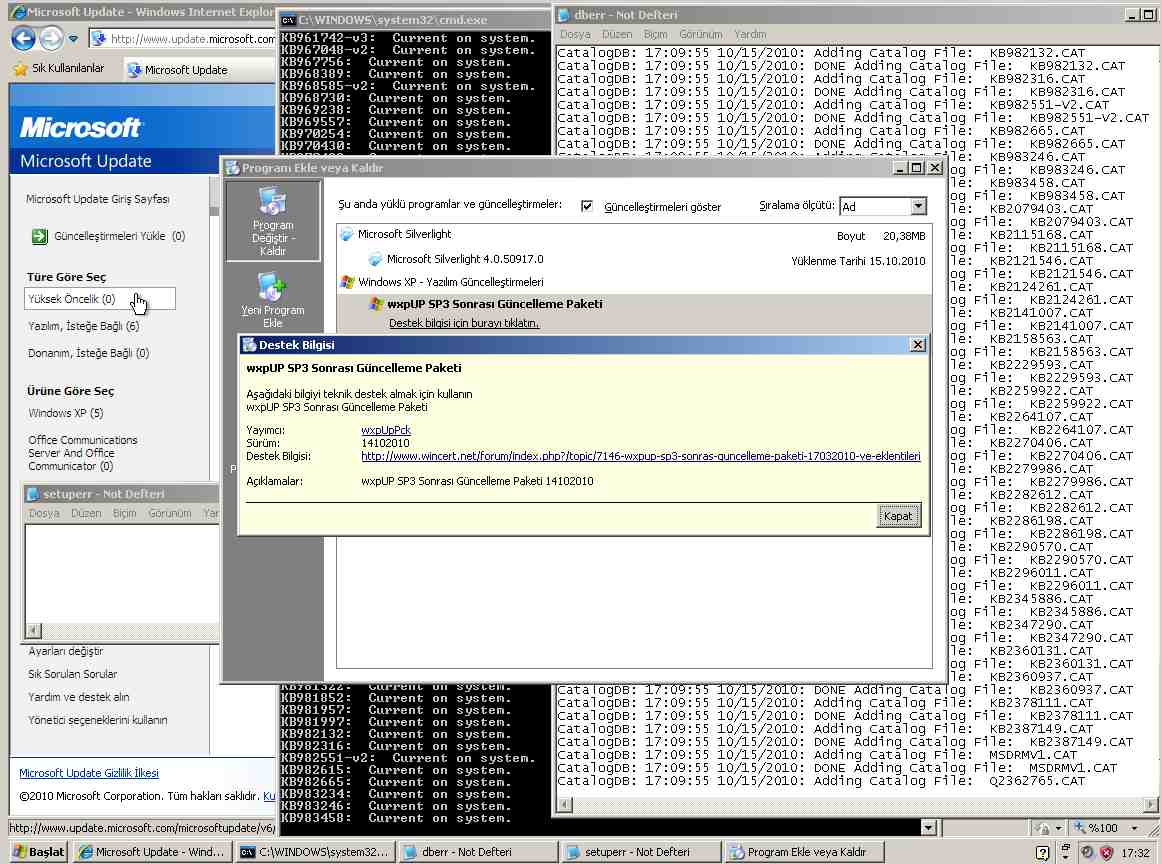Click the Microsoft Update Gizlilik İlkesi link
1162x864 pixels.
[89, 773]
